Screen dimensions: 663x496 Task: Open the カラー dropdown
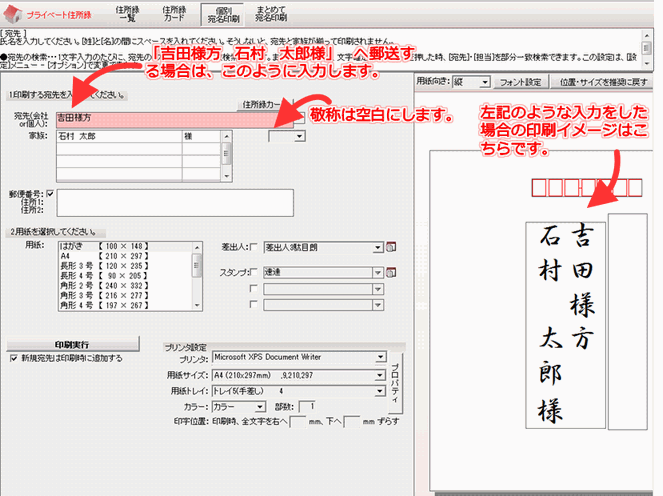click(258, 407)
